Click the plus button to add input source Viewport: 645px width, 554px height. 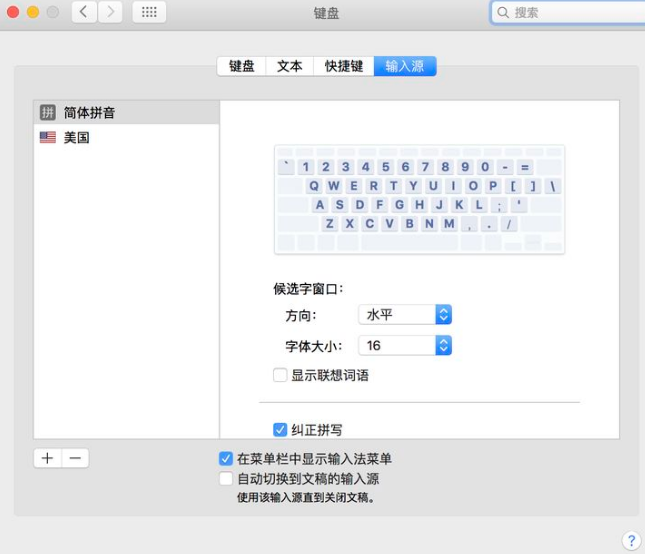click(x=47, y=458)
